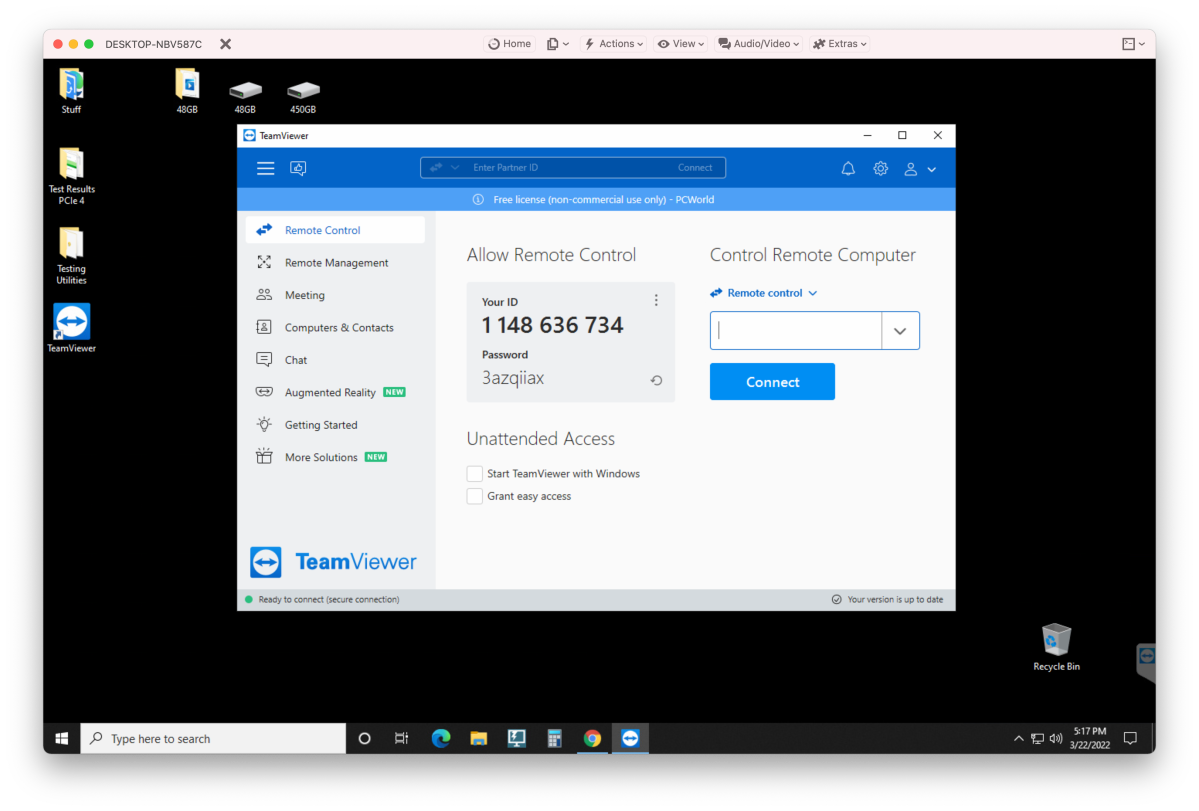Close the DESKTOP-NBV587C session tab

coord(226,44)
